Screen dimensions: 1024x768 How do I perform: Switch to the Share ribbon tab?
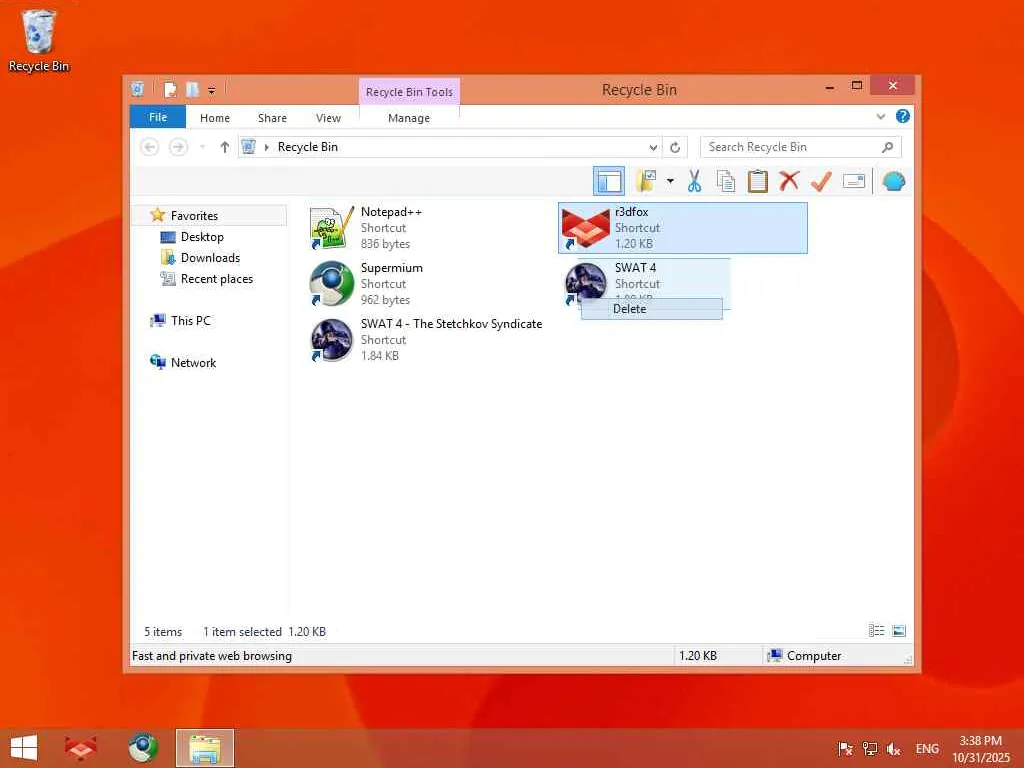pyautogui.click(x=272, y=118)
